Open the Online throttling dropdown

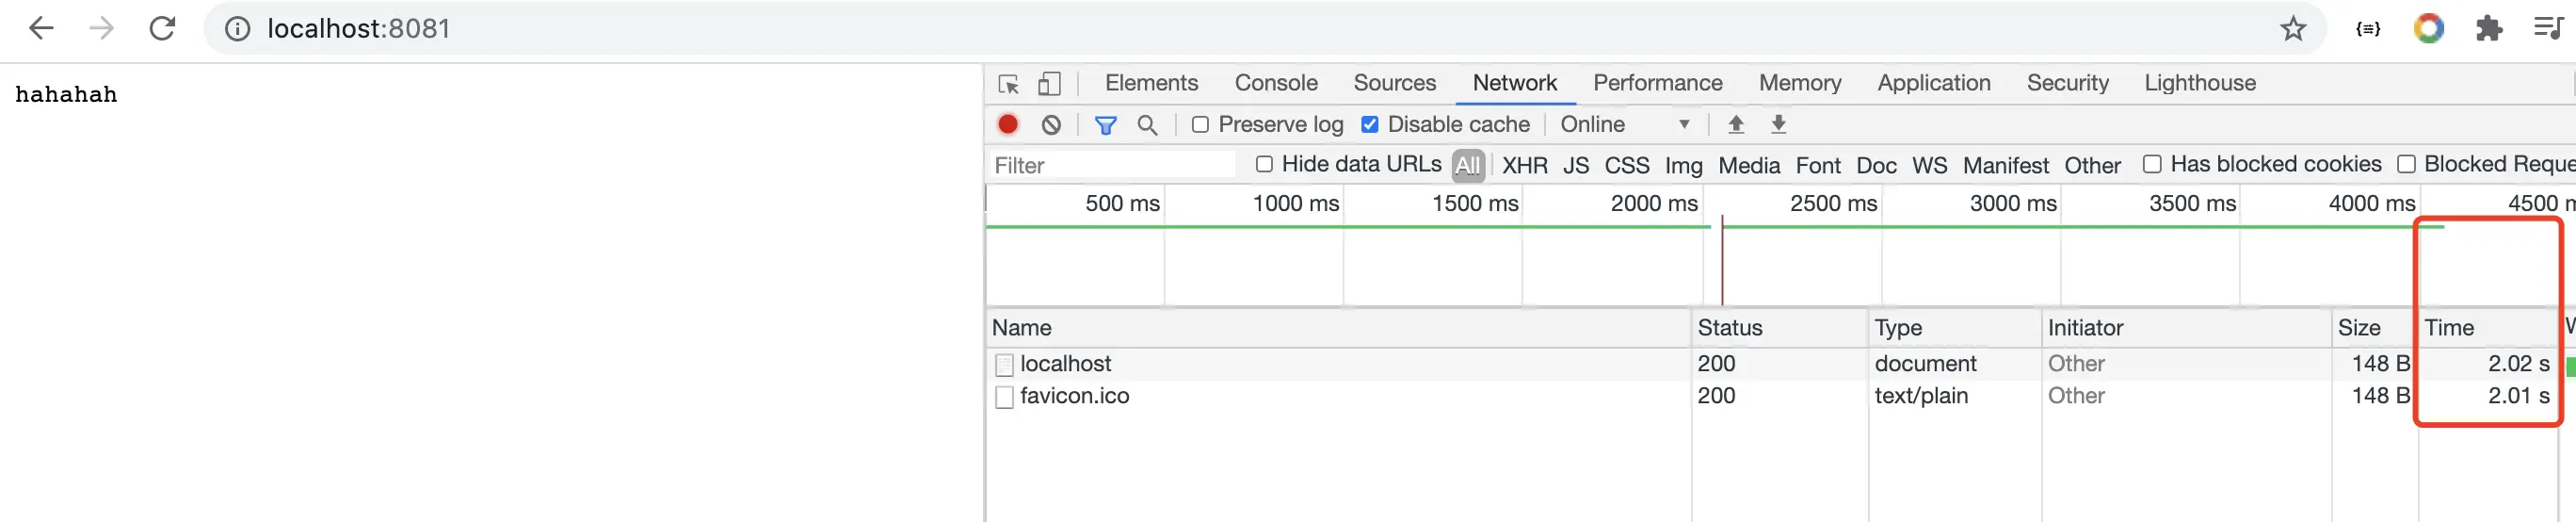click(1625, 124)
